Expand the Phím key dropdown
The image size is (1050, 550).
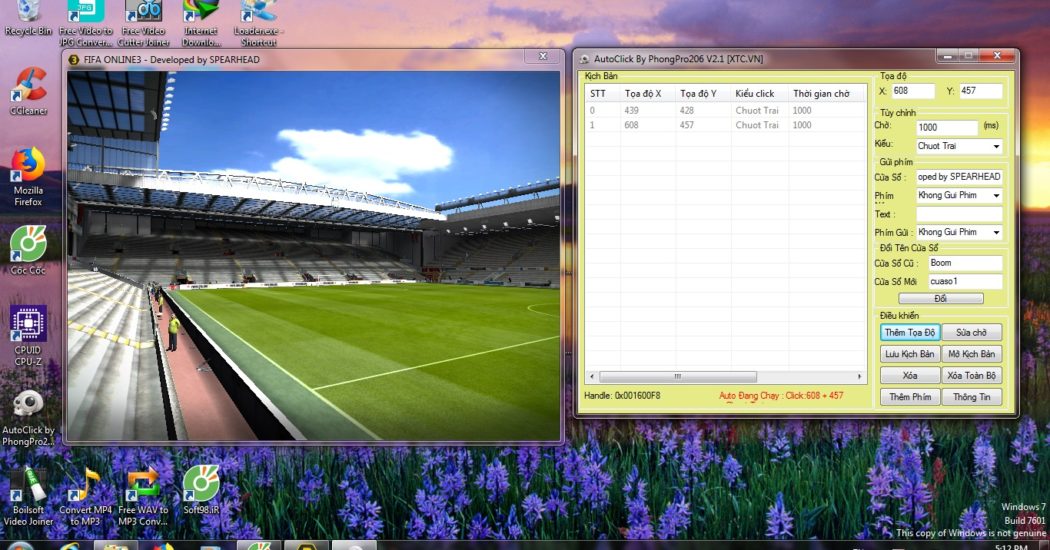[959, 195]
